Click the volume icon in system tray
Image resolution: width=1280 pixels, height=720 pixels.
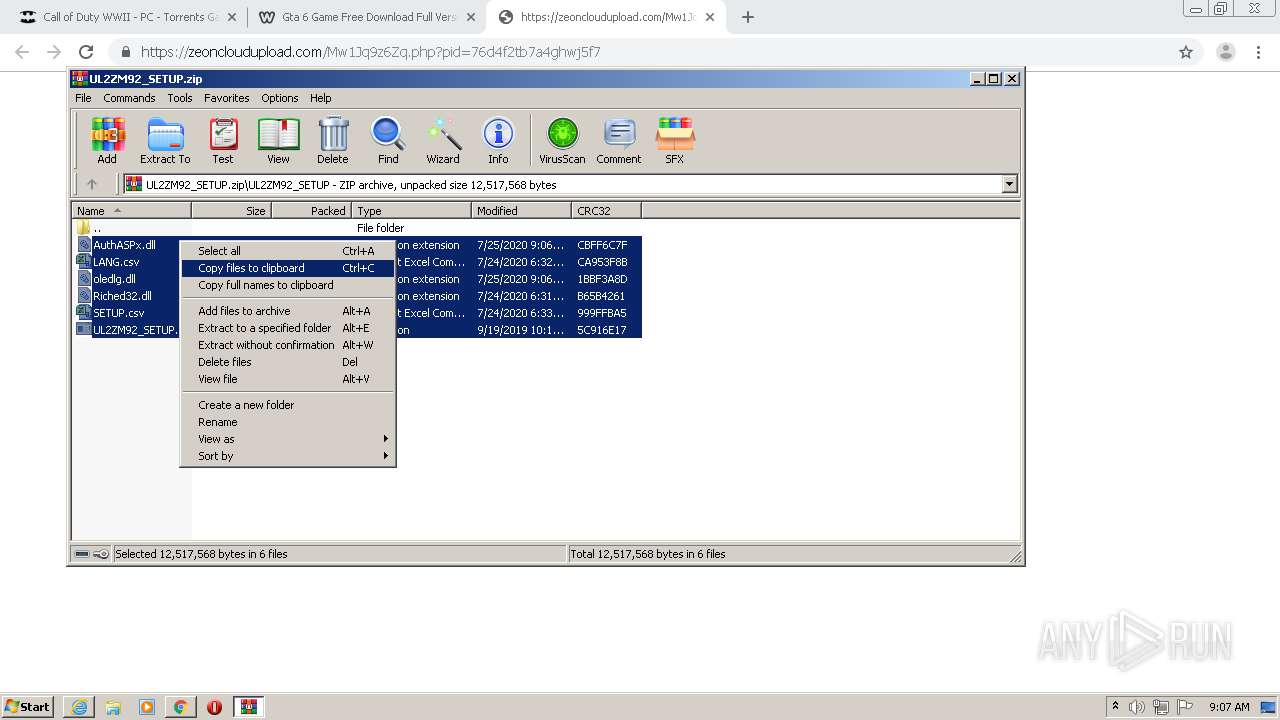1137,707
